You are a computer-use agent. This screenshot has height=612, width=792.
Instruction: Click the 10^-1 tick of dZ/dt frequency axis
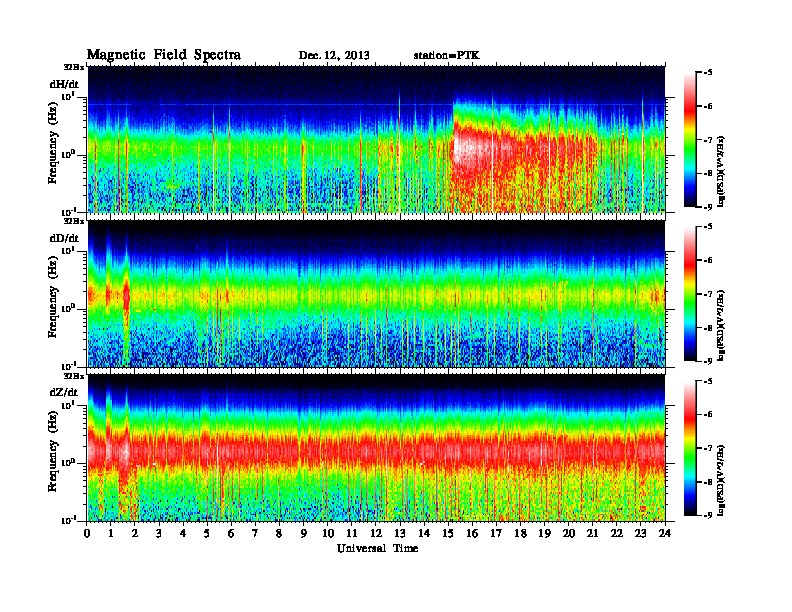pyautogui.click(x=69, y=520)
